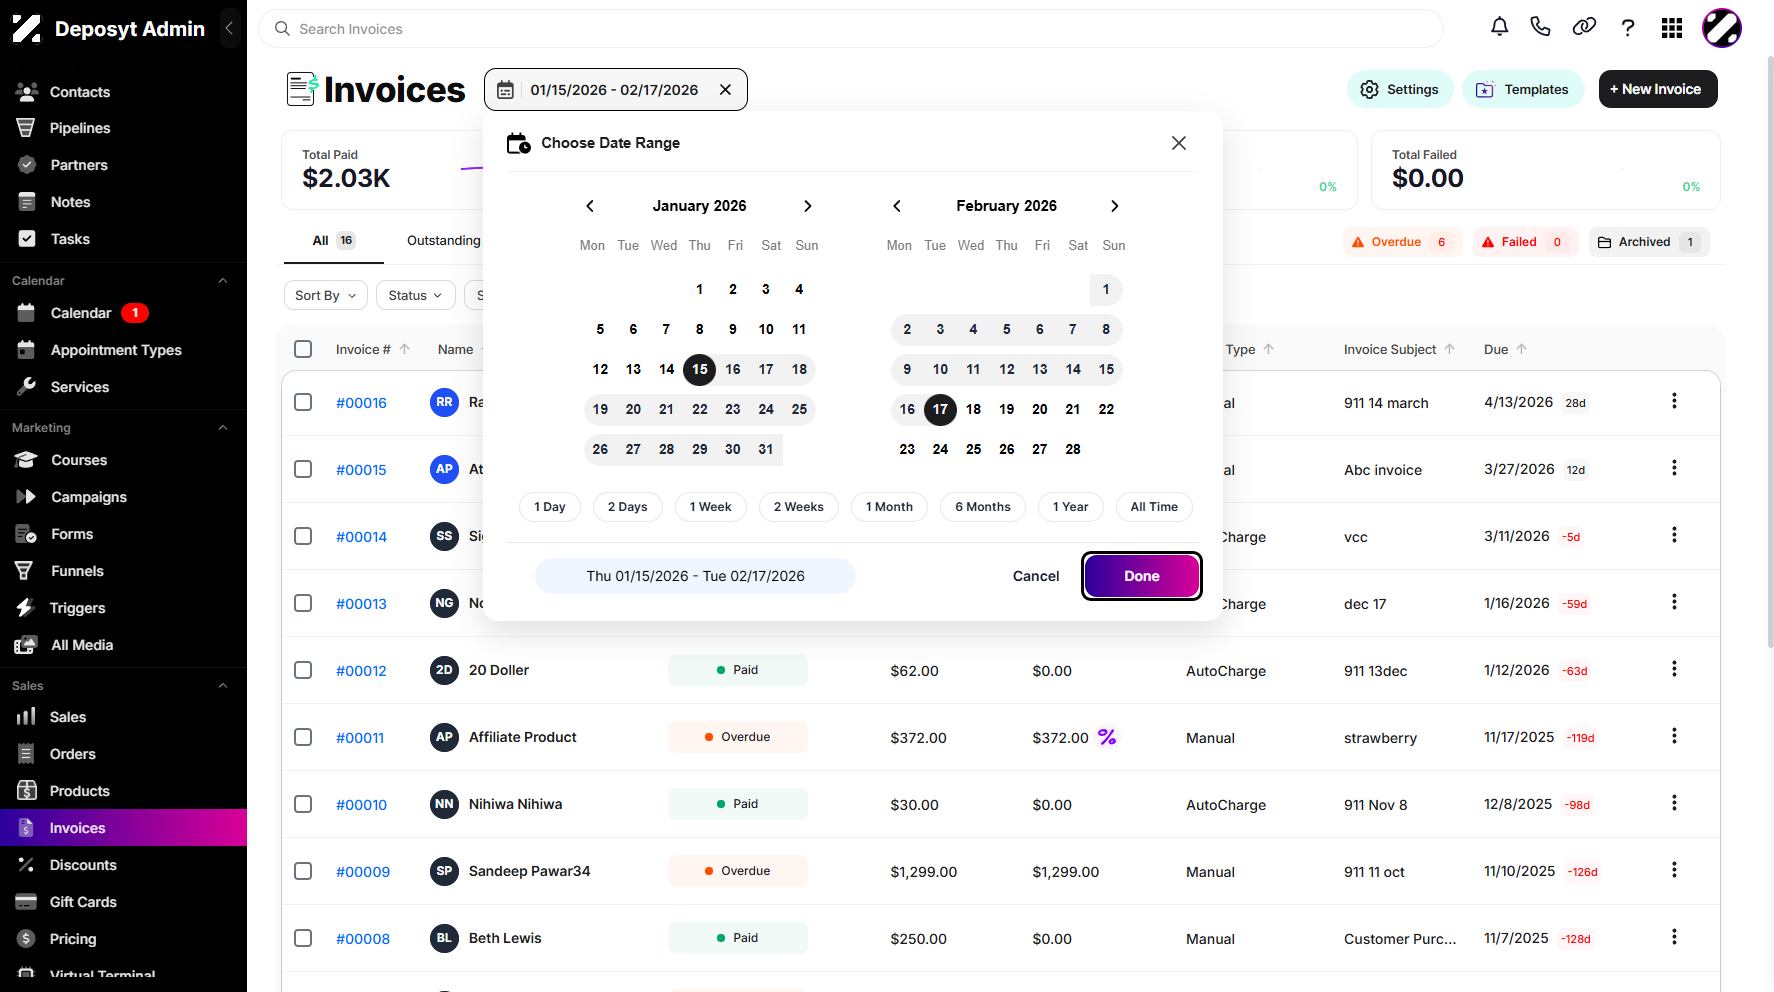Open row actions menu for invoice #00016
Screen dimensions: 1774x992
pos(1674,401)
